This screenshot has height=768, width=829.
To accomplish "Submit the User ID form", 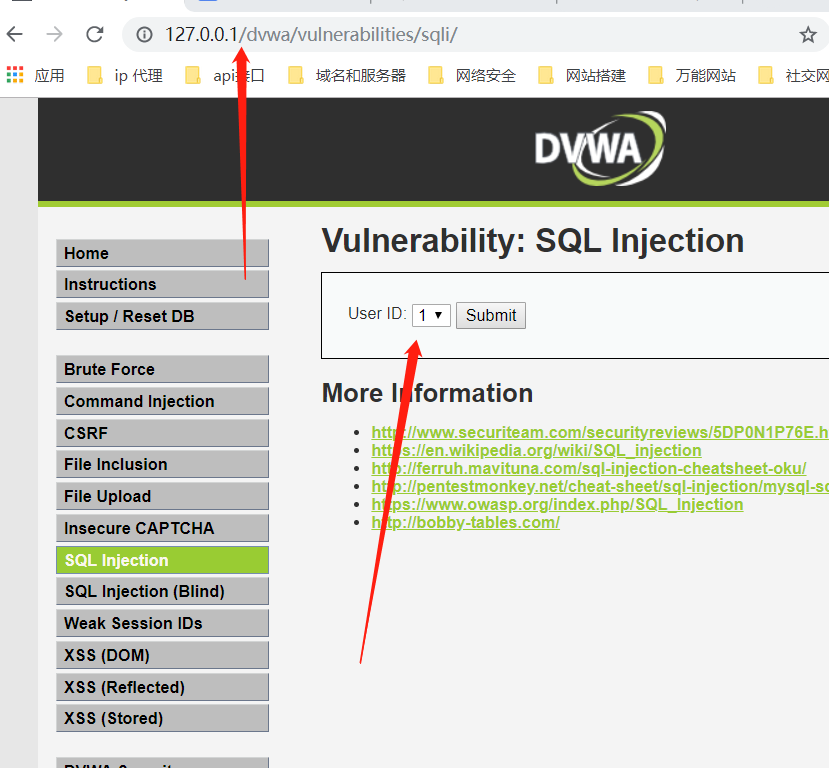I will 491,316.
